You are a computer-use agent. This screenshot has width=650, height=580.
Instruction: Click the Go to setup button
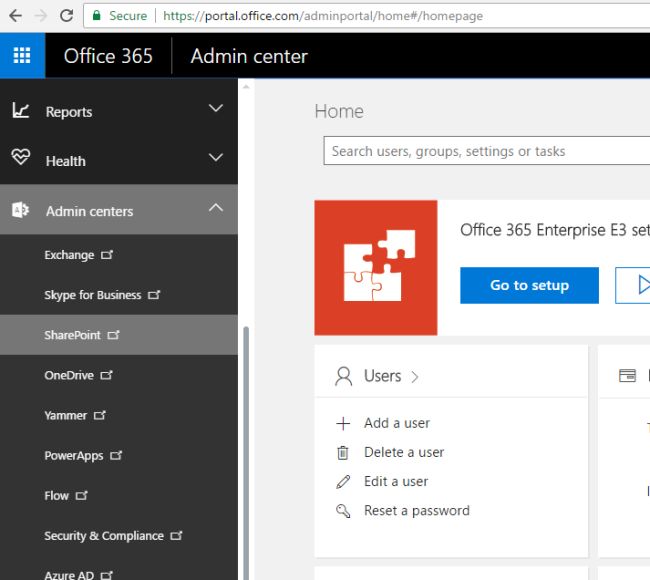pyautogui.click(x=529, y=285)
